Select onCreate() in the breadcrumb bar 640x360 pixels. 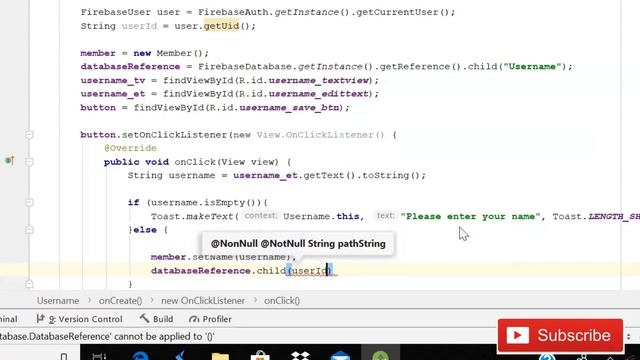point(120,301)
